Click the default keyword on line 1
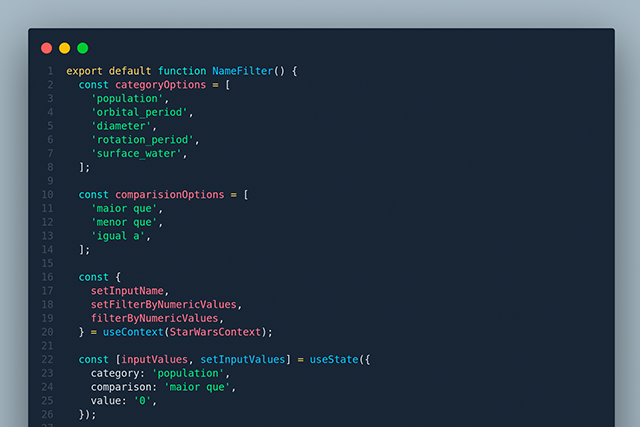640x427 pixels. tap(130, 71)
